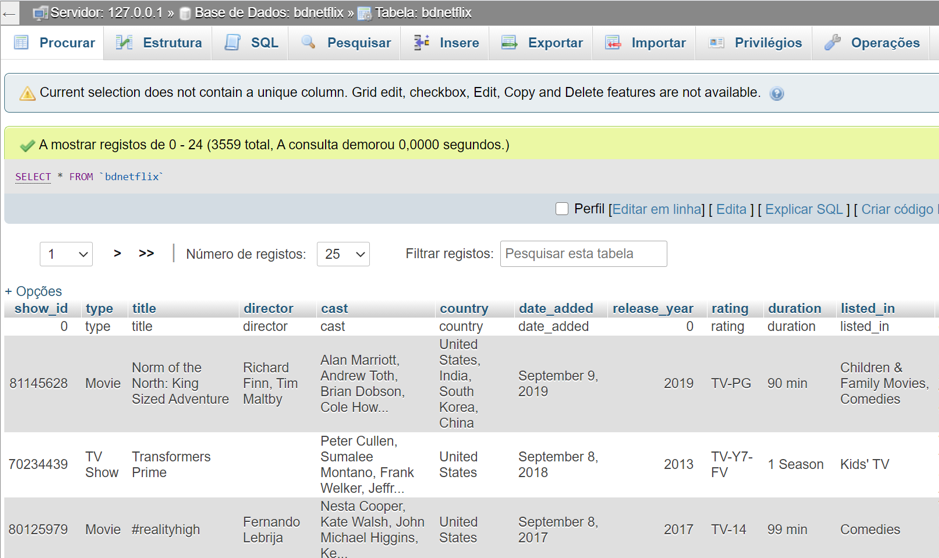The image size is (939, 558).
Task: Click the Privilégios tab icon
Action: [x=717, y=43]
